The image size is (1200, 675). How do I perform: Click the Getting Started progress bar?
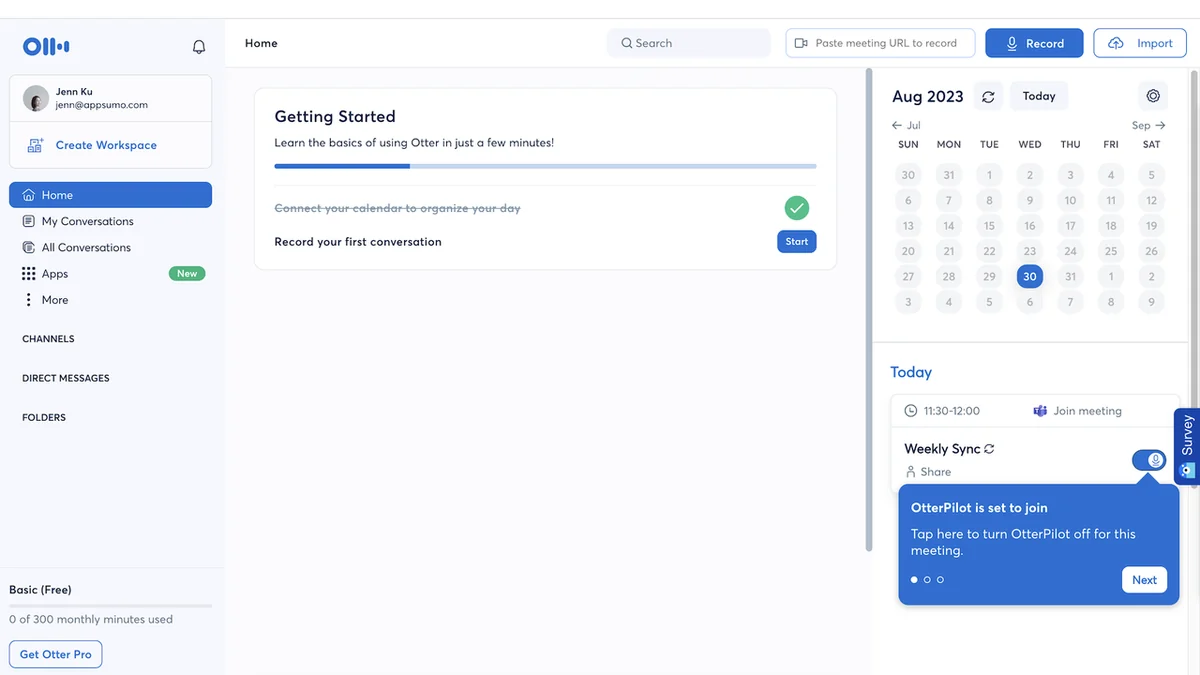544,166
